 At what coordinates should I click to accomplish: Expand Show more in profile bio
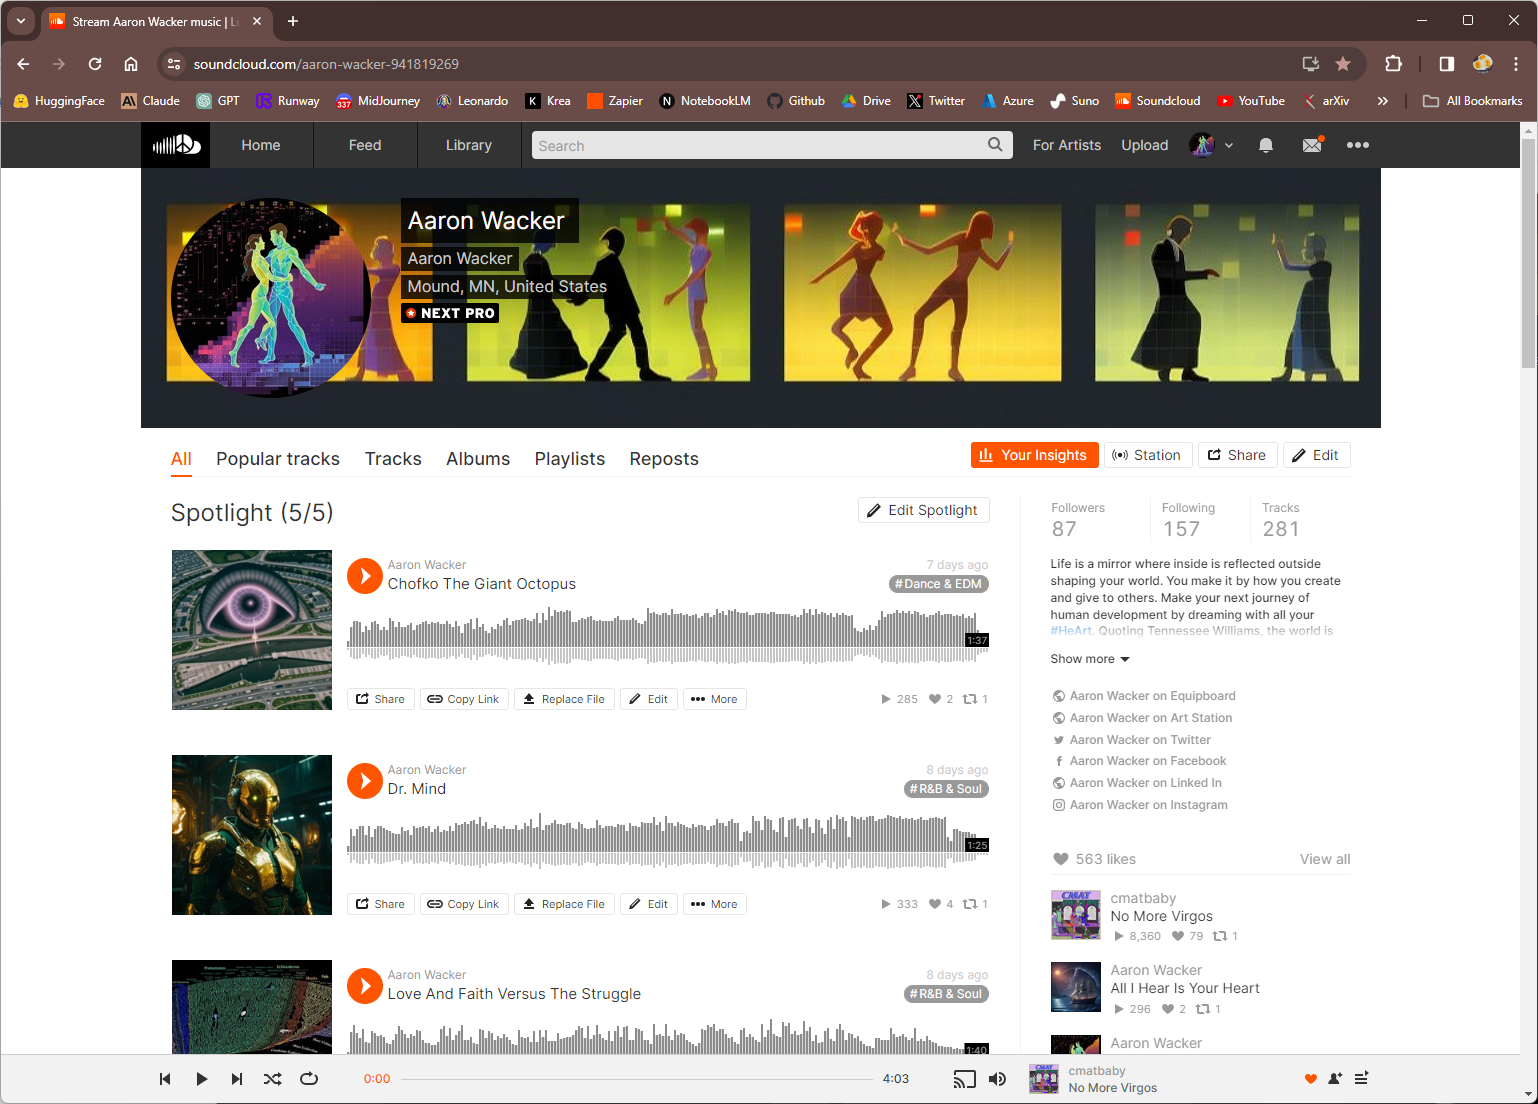pos(1090,659)
